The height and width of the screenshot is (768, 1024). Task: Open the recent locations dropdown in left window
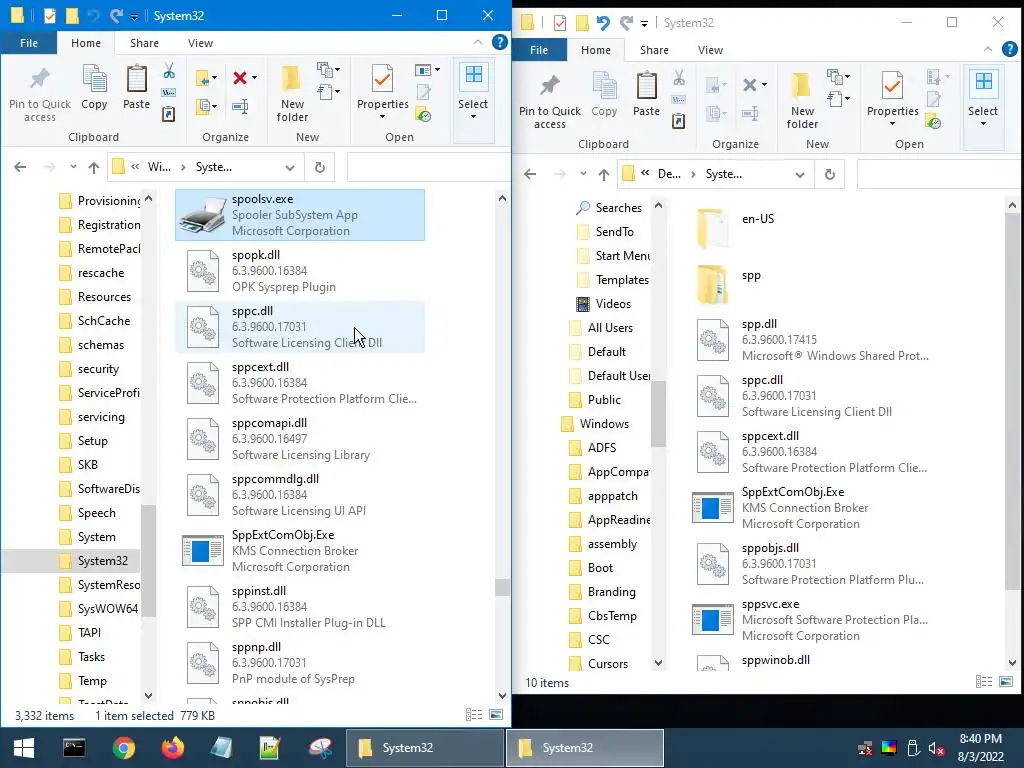click(x=72, y=167)
